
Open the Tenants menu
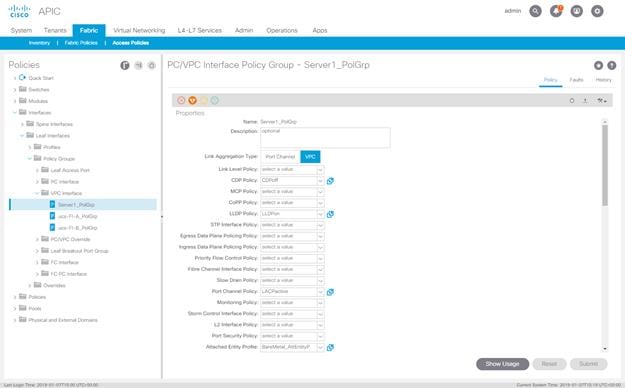[55, 30]
